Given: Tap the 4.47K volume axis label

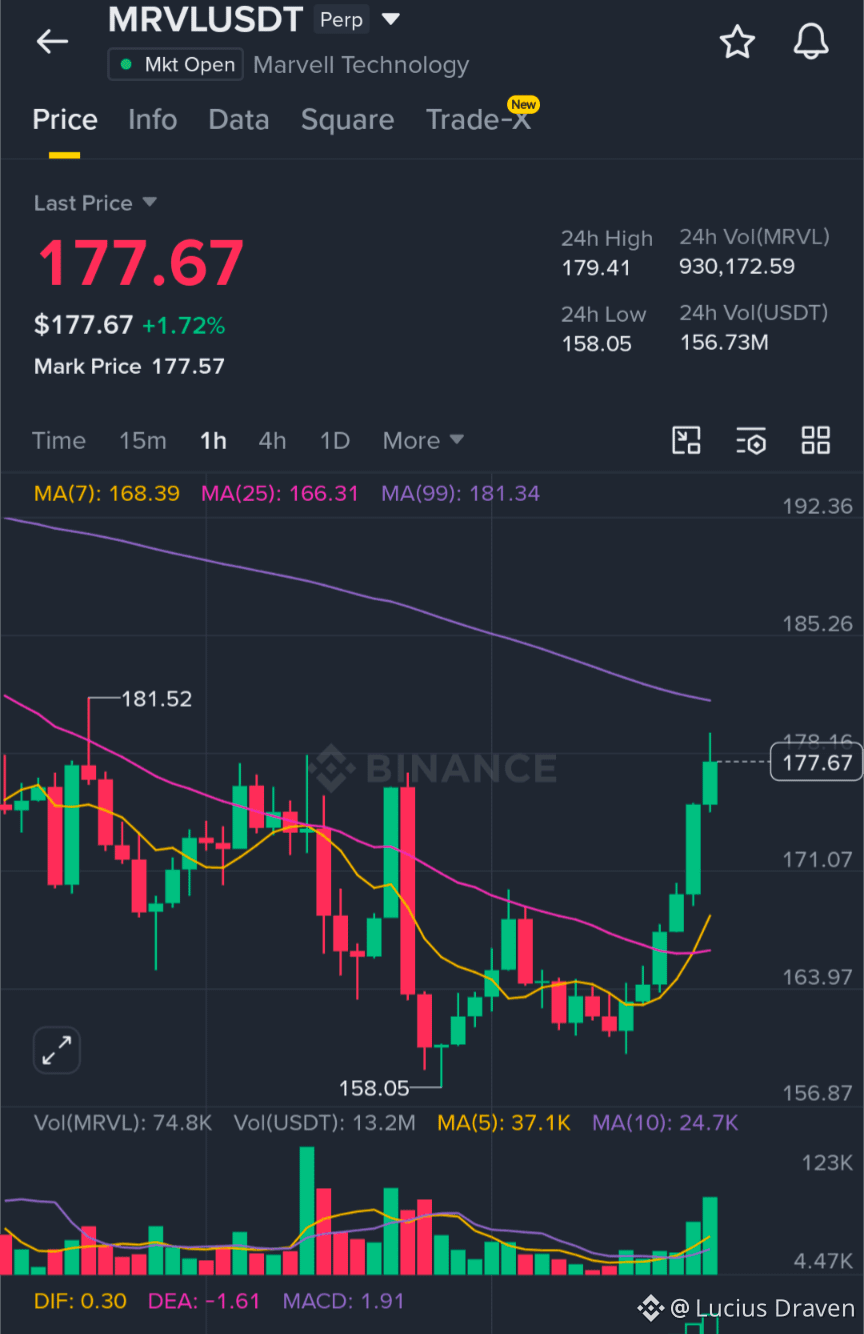Looking at the screenshot, I should click(x=823, y=1261).
